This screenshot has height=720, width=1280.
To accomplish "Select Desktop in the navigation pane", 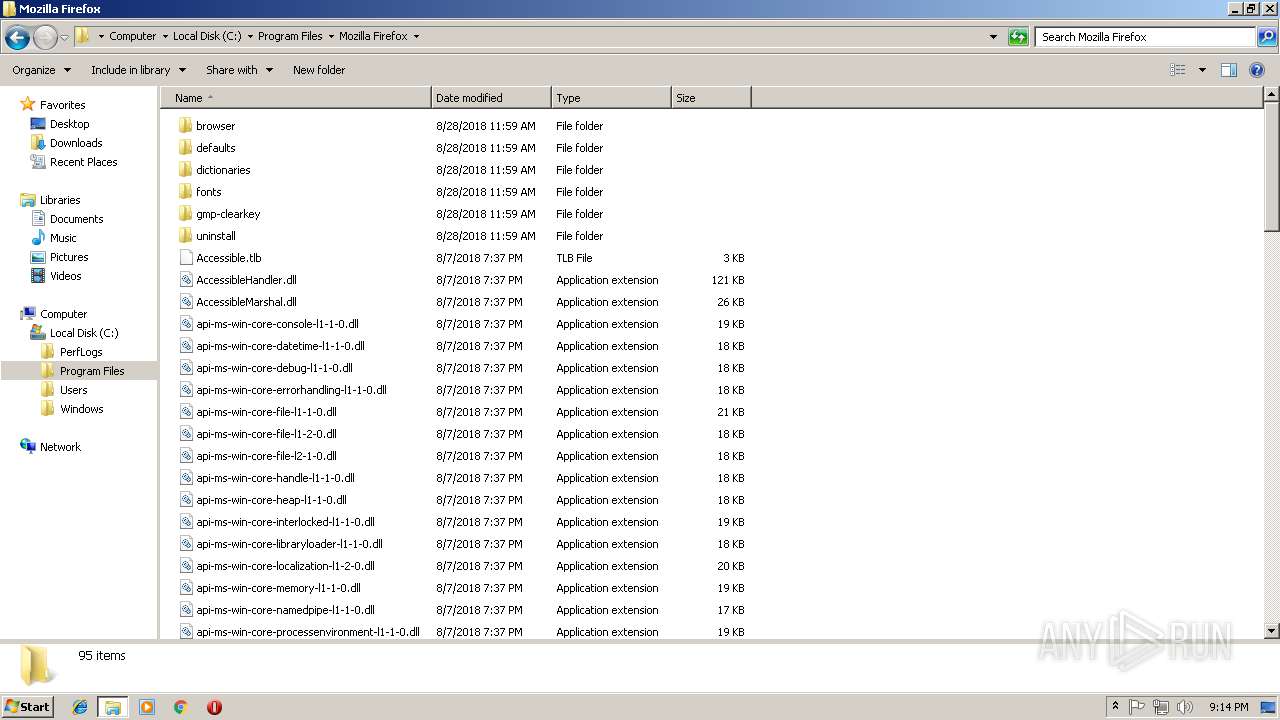I will 69,124.
